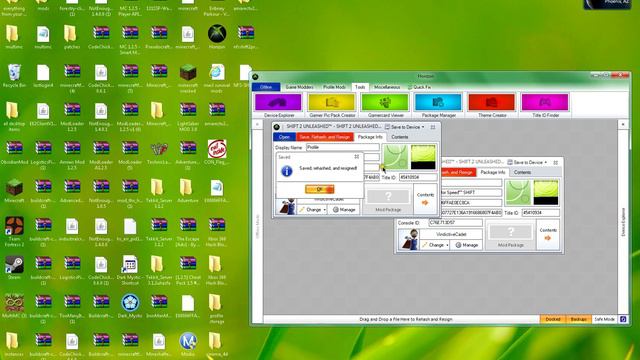Click Manage in the rear package window

(467, 245)
